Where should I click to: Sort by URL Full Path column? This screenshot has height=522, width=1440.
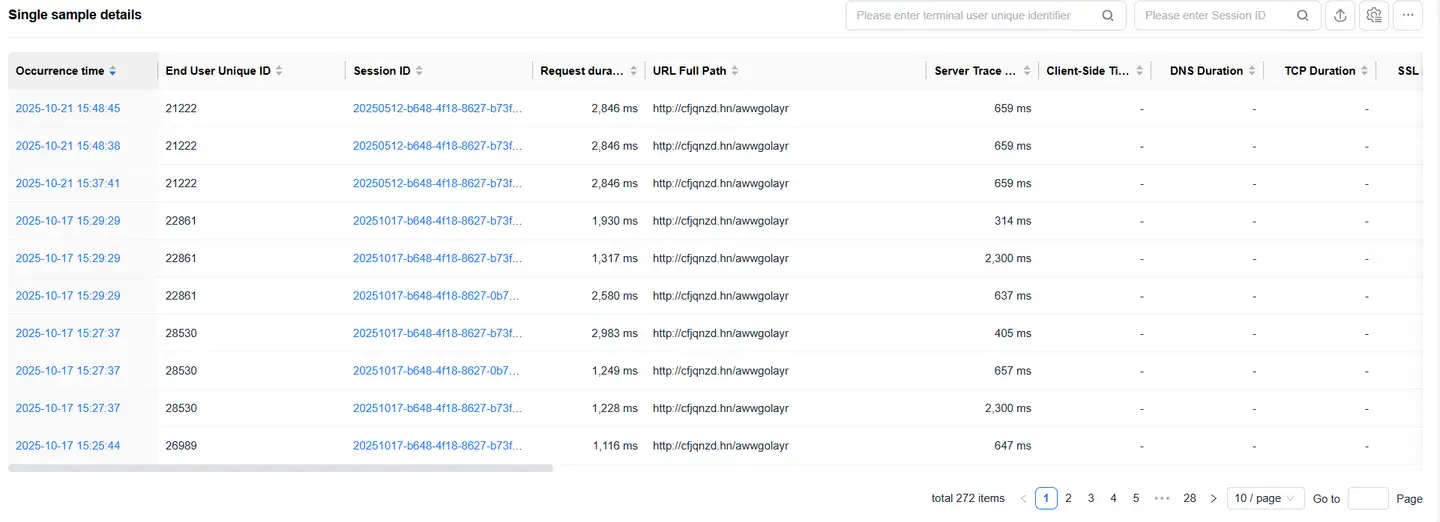click(735, 71)
